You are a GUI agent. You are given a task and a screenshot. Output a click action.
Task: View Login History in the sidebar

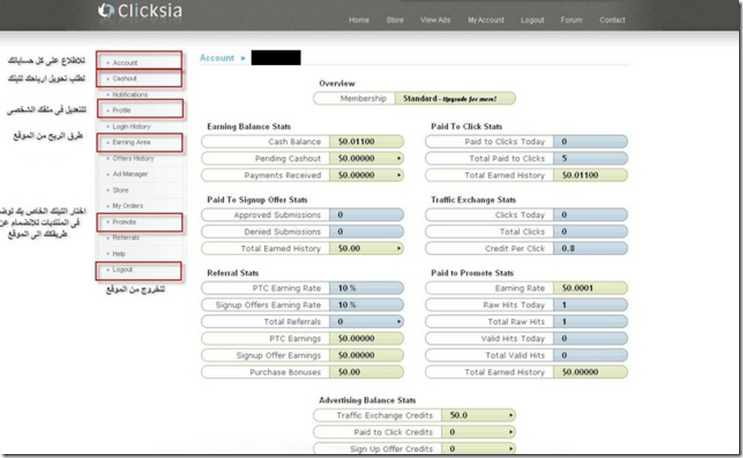(x=131, y=126)
